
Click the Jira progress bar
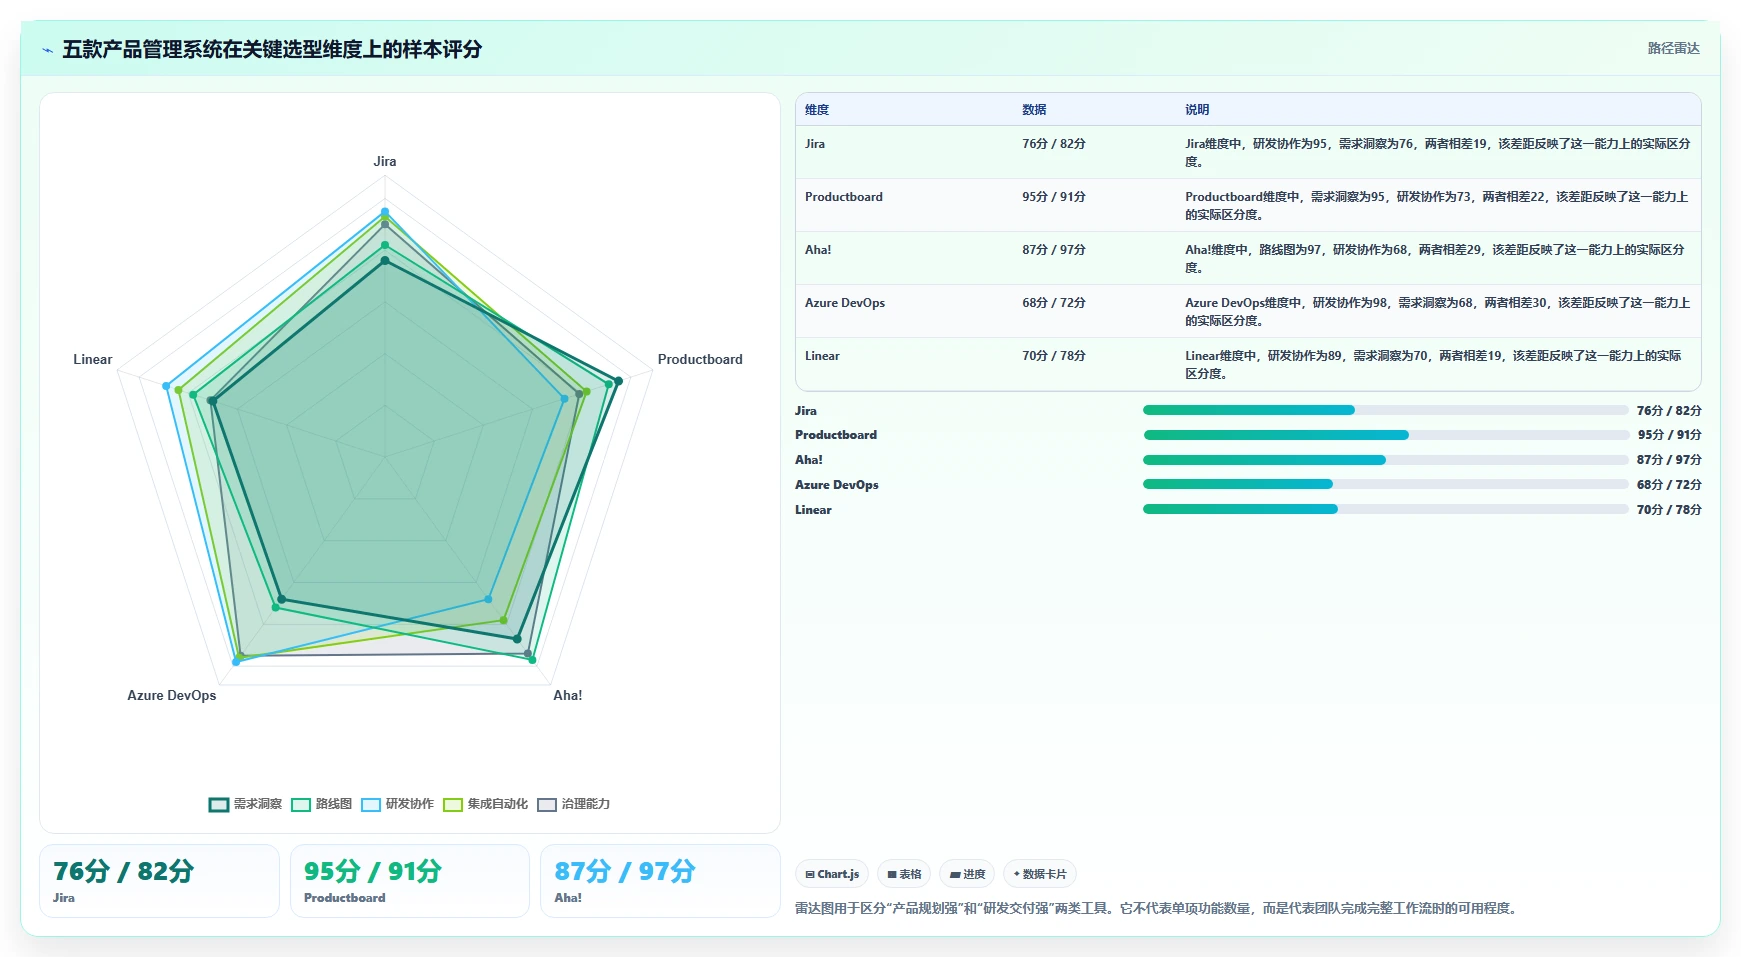click(x=1386, y=410)
